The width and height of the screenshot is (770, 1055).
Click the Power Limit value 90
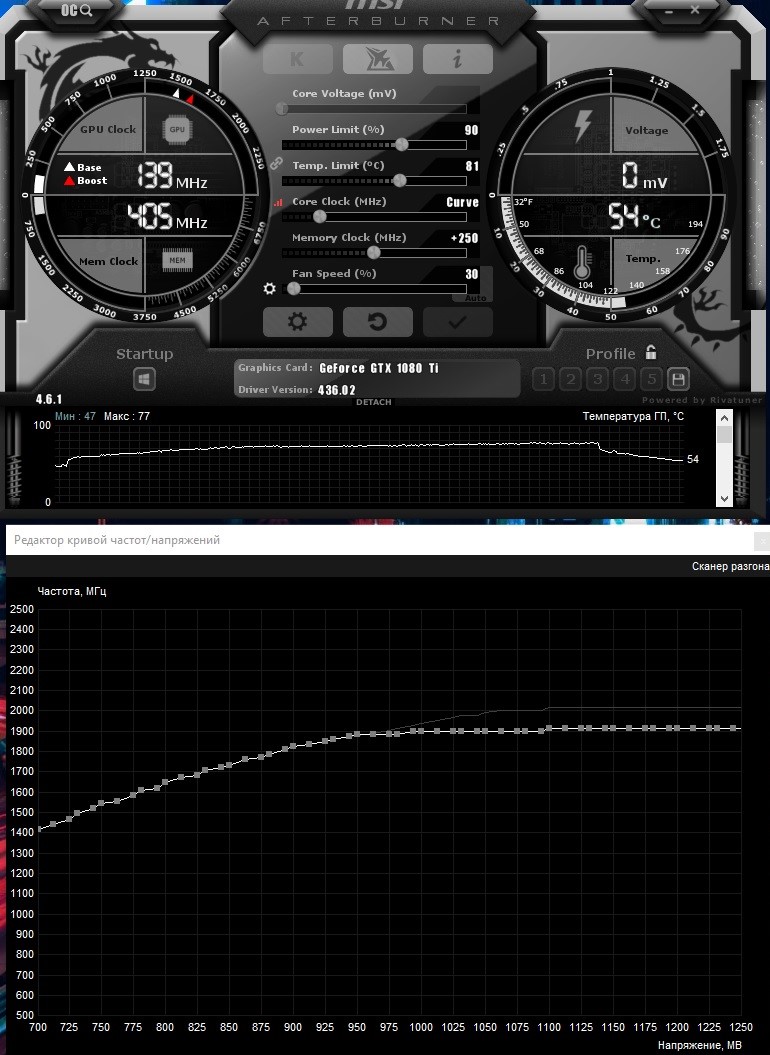point(471,131)
